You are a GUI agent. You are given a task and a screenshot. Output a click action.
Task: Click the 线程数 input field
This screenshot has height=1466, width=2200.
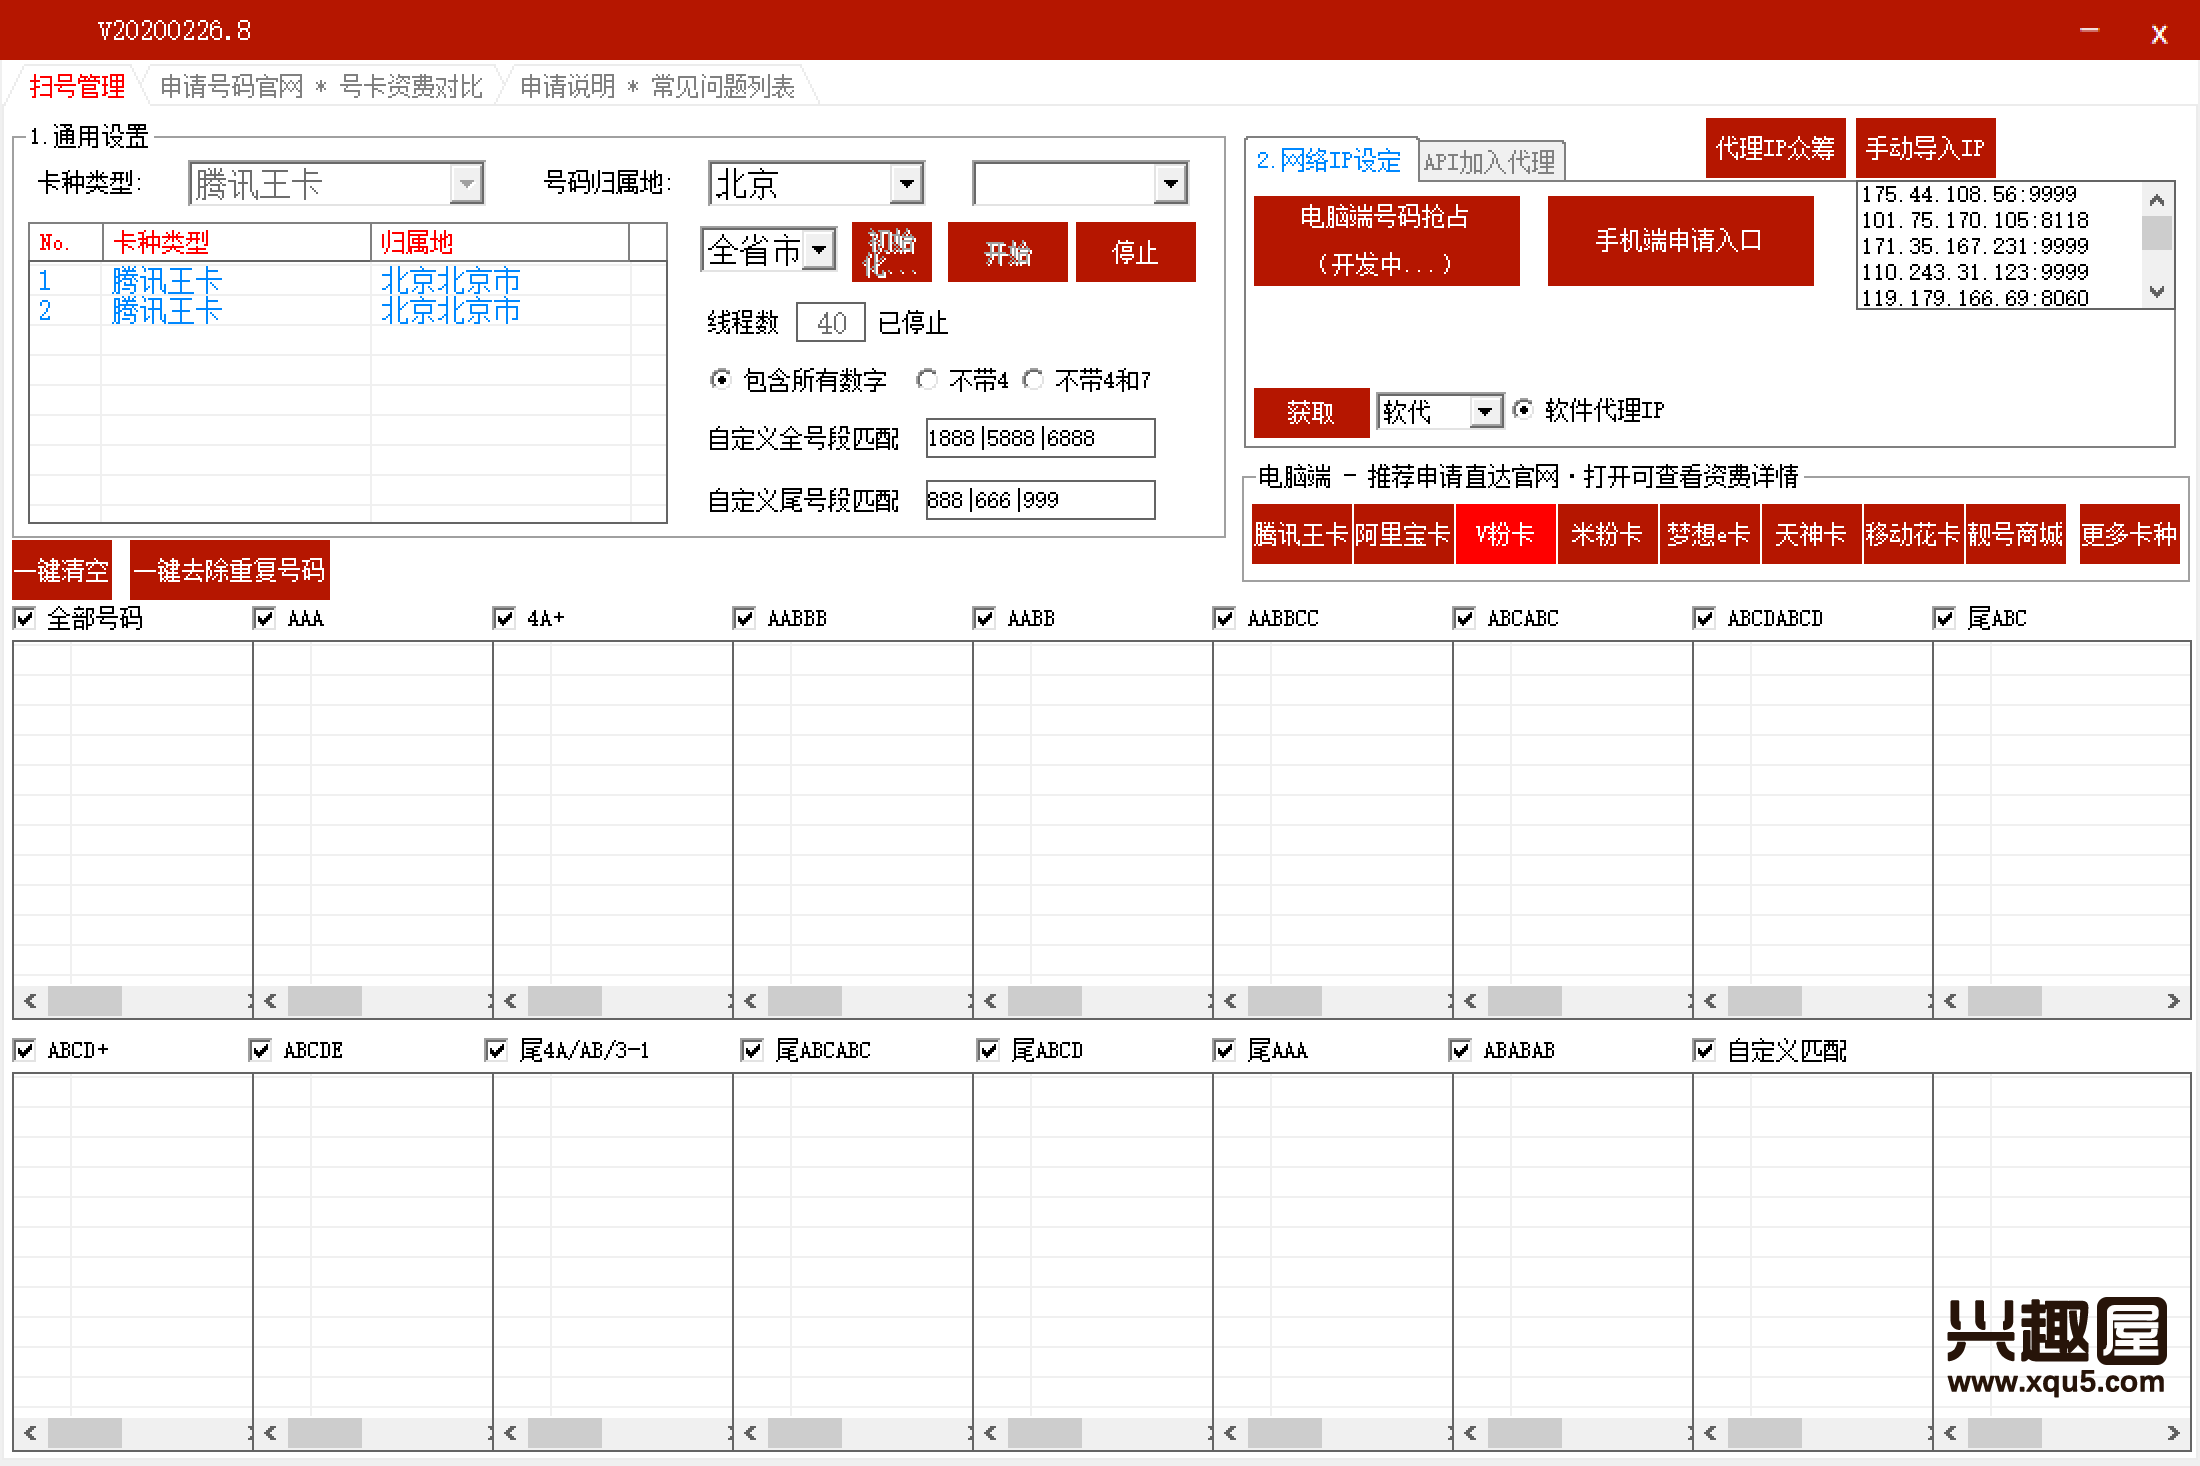[x=831, y=323]
